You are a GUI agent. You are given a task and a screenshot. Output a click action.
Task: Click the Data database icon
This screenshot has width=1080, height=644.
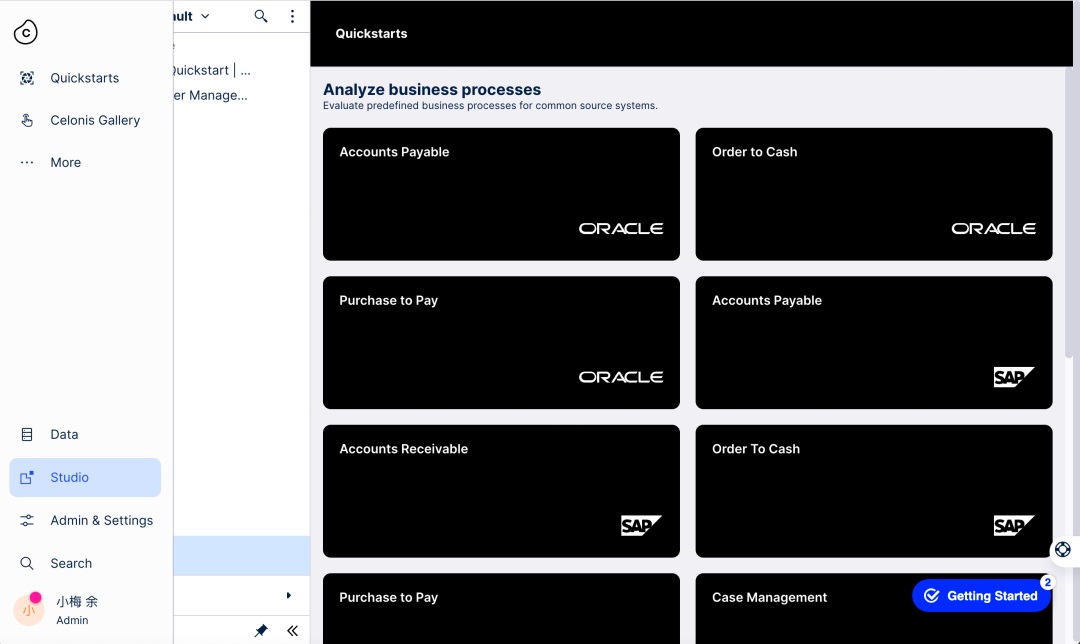27,435
